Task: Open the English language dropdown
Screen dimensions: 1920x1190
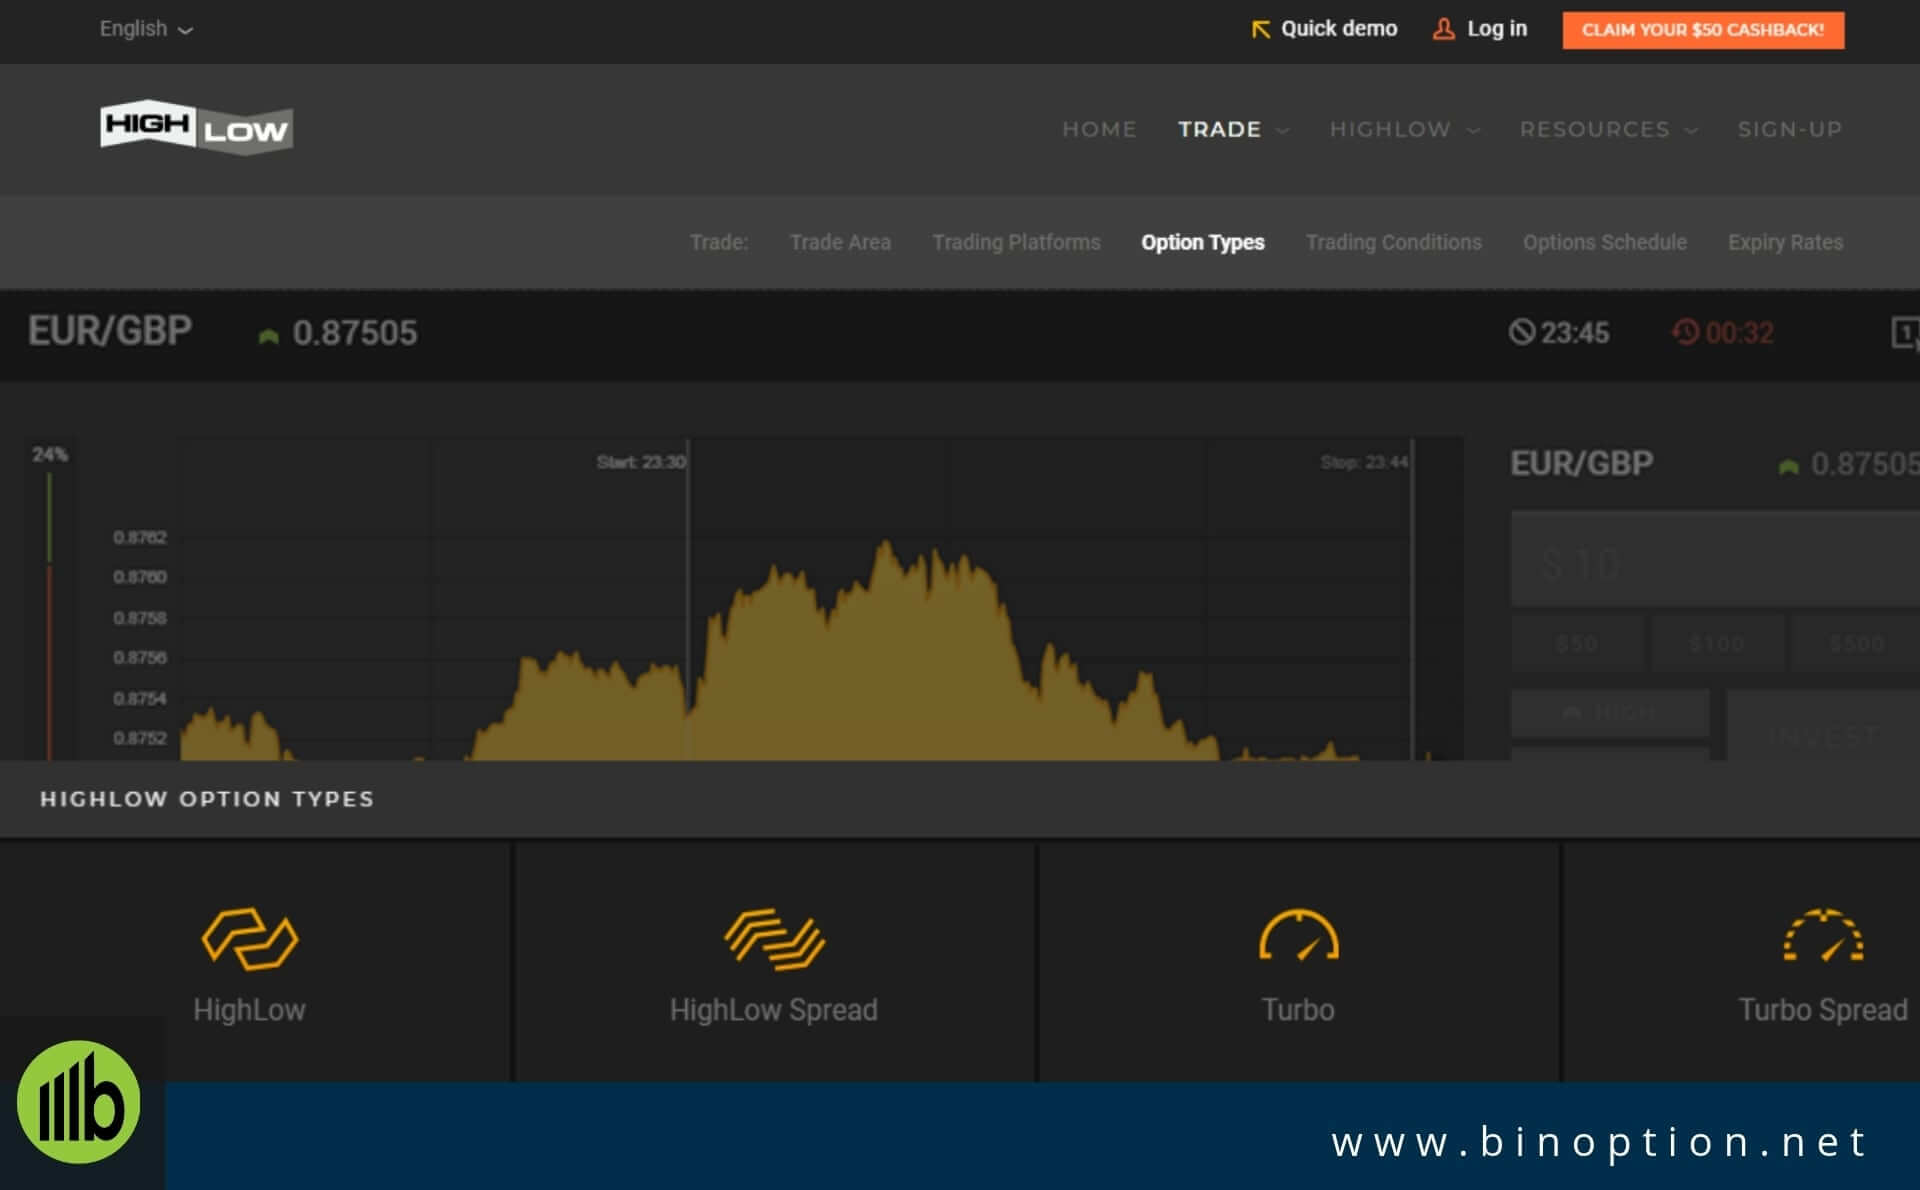Action: pyautogui.click(x=146, y=29)
